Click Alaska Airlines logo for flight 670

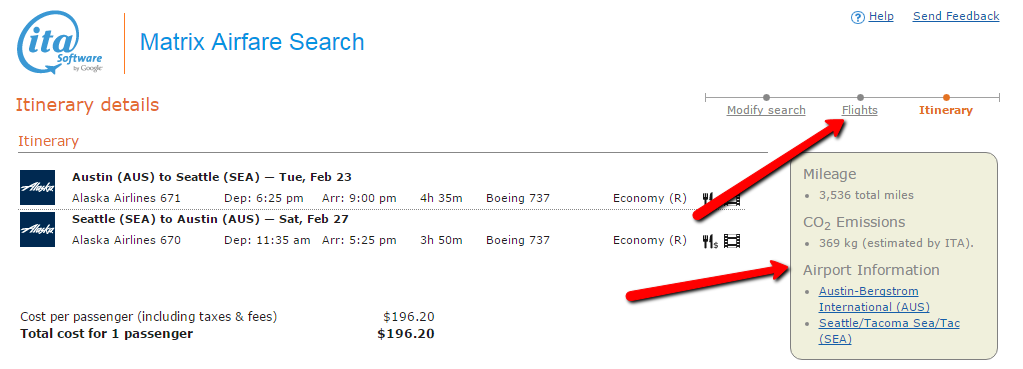pyautogui.click(x=37, y=229)
